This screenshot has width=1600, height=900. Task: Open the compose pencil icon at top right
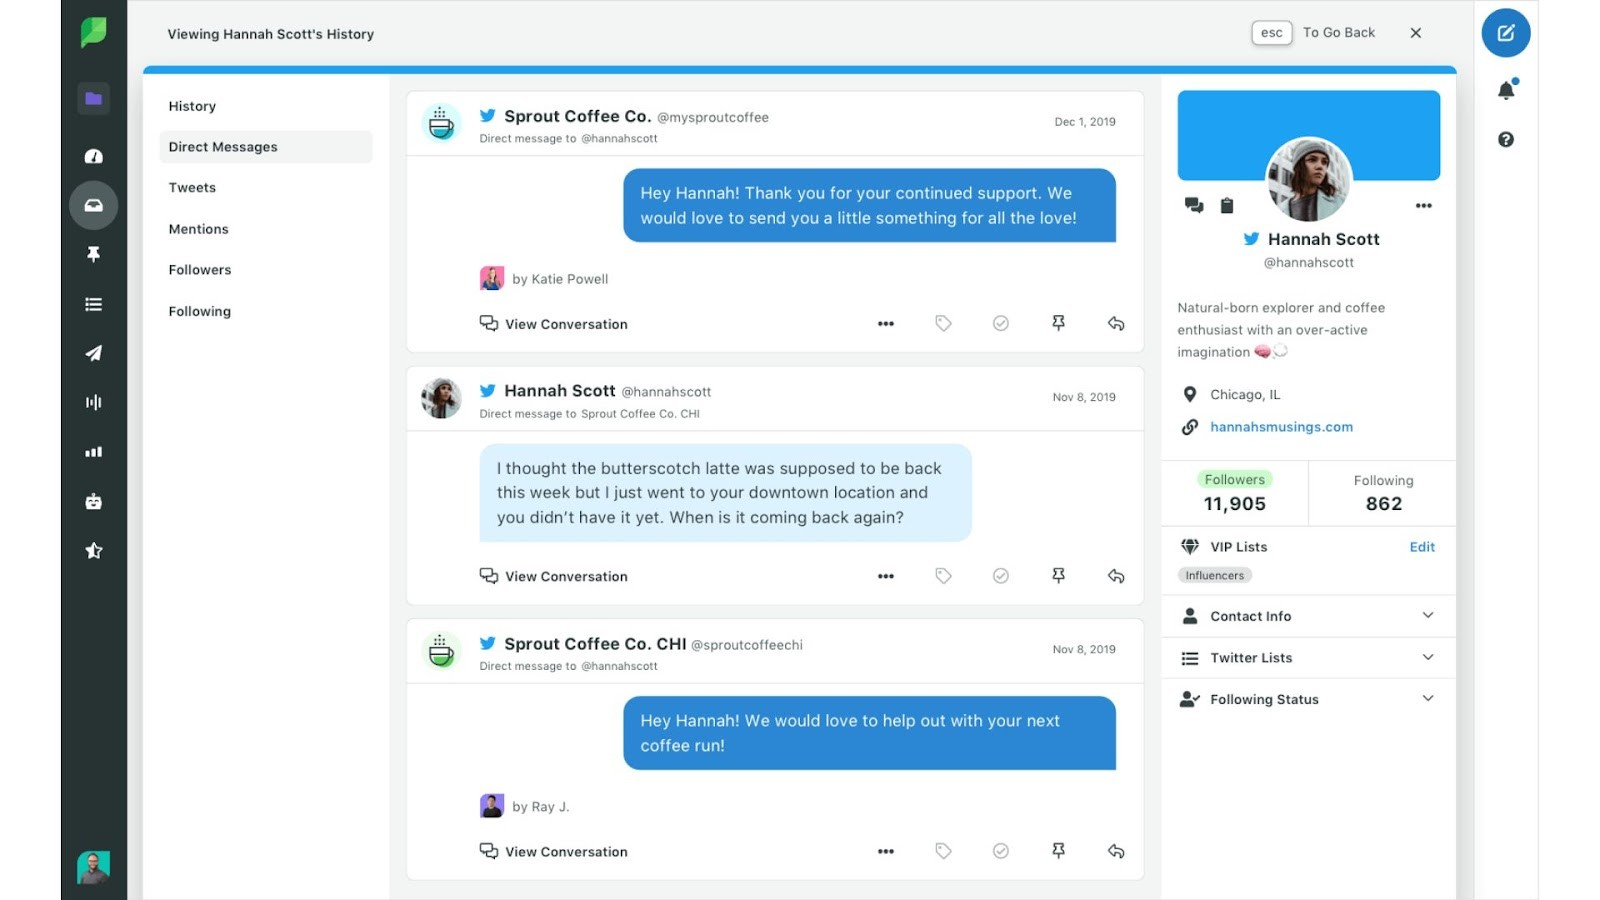[x=1505, y=33]
